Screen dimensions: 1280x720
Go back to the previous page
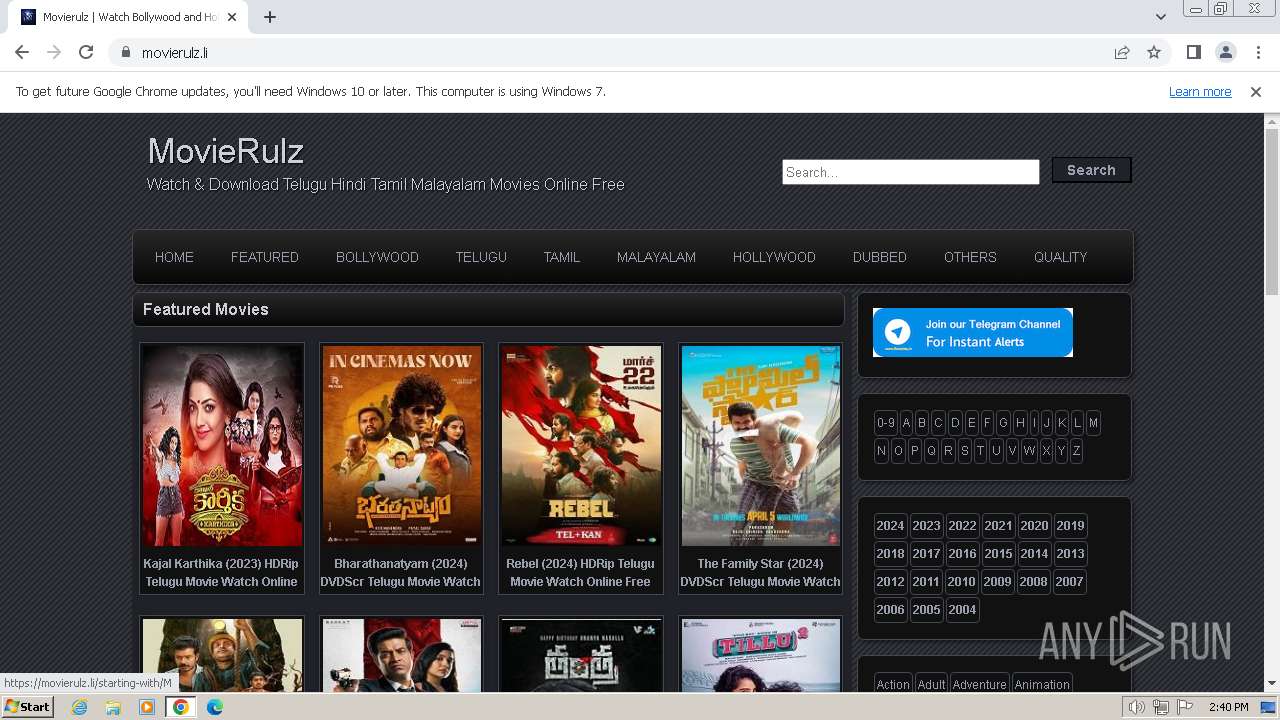[x=22, y=52]
